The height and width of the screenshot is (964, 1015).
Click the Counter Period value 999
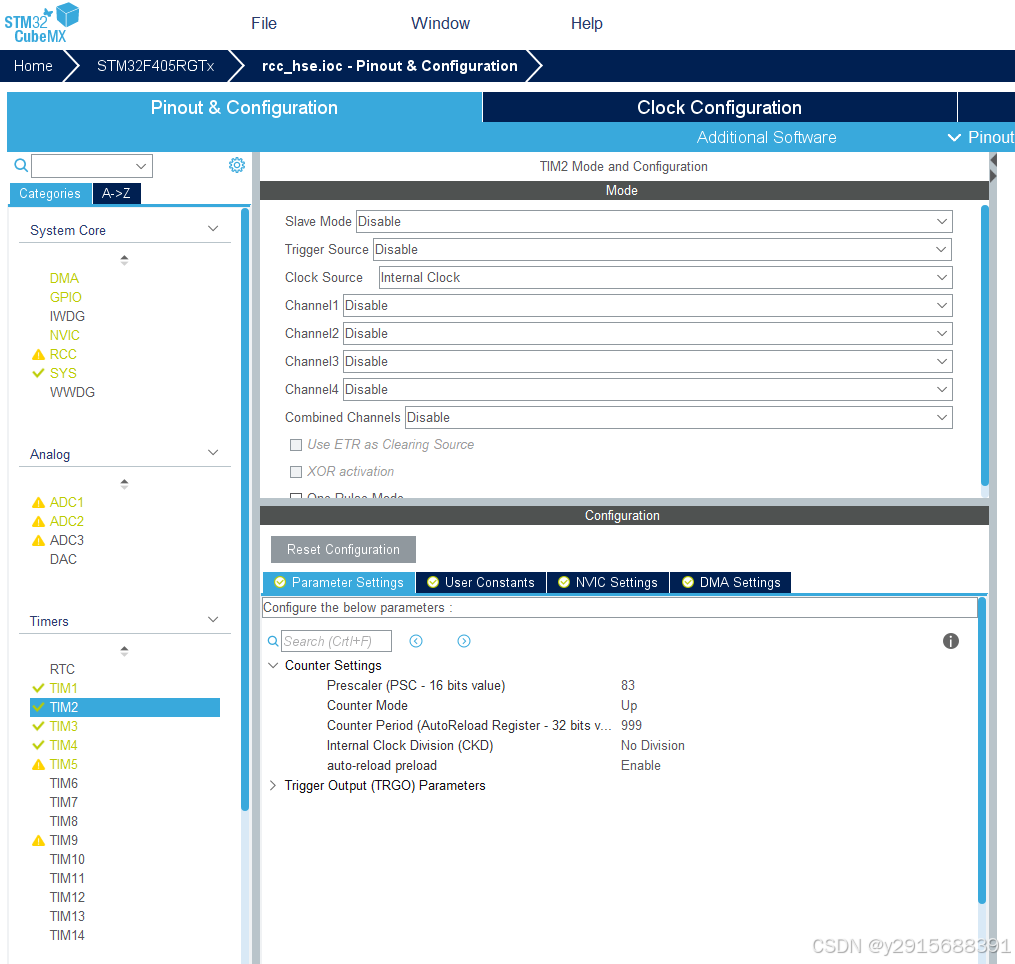point(631,725)
